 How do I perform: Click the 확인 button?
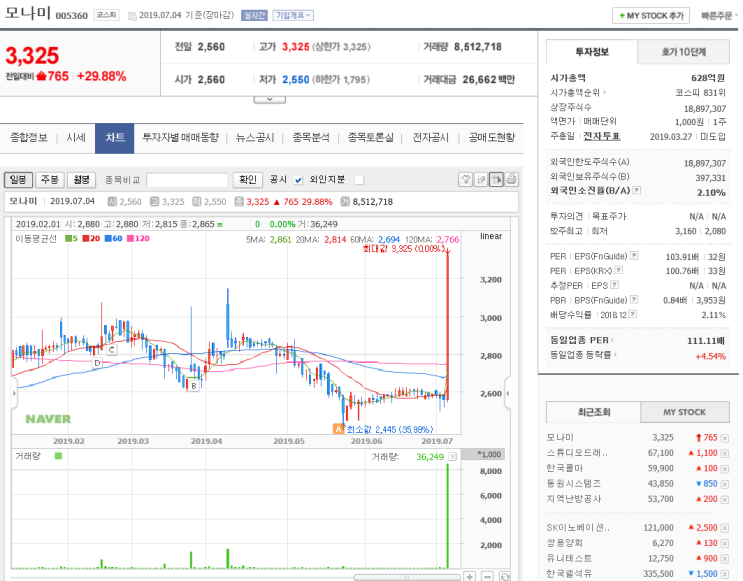point(248,180)
